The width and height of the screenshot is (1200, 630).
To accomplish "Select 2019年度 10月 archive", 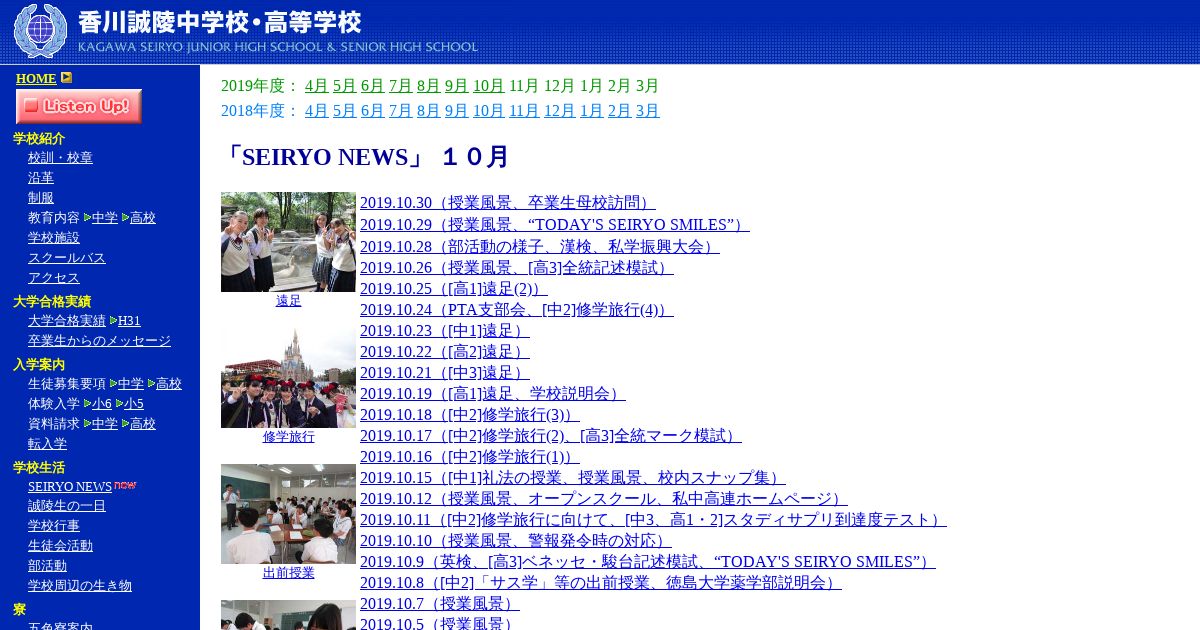I will [x=489, y=86].
